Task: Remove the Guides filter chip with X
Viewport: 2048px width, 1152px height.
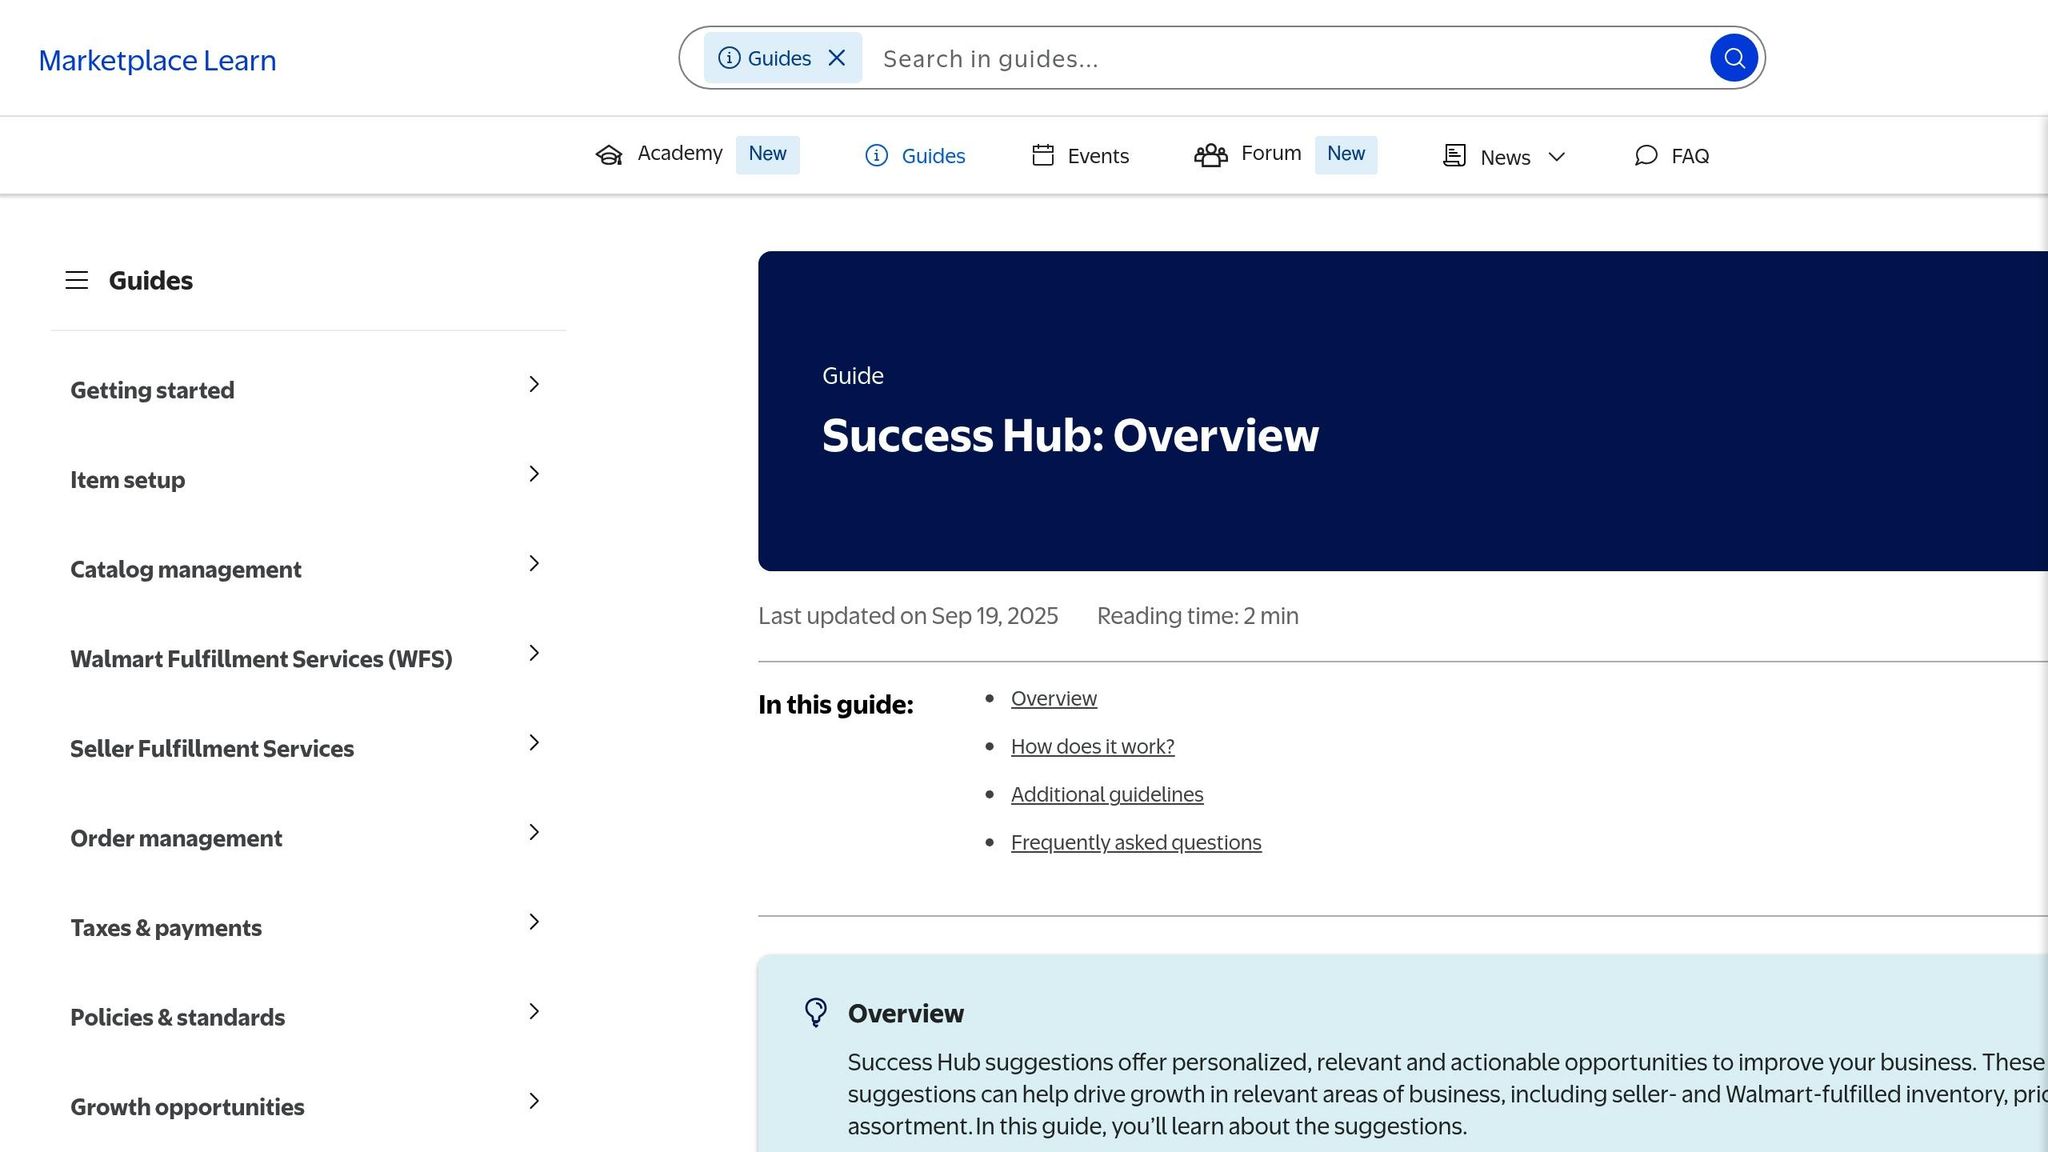Action: pyautogui.click(x=837, y=58)
